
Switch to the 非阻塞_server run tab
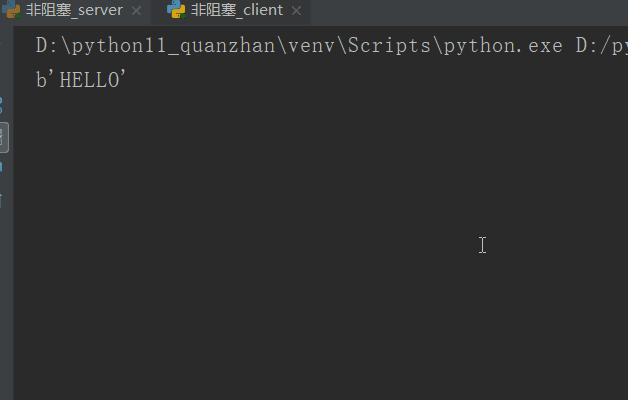(x=74, y=10)
